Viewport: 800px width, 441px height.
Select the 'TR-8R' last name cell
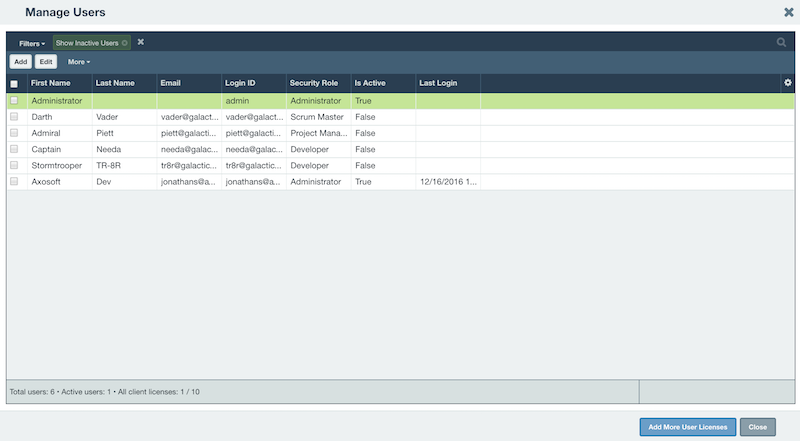124,165
